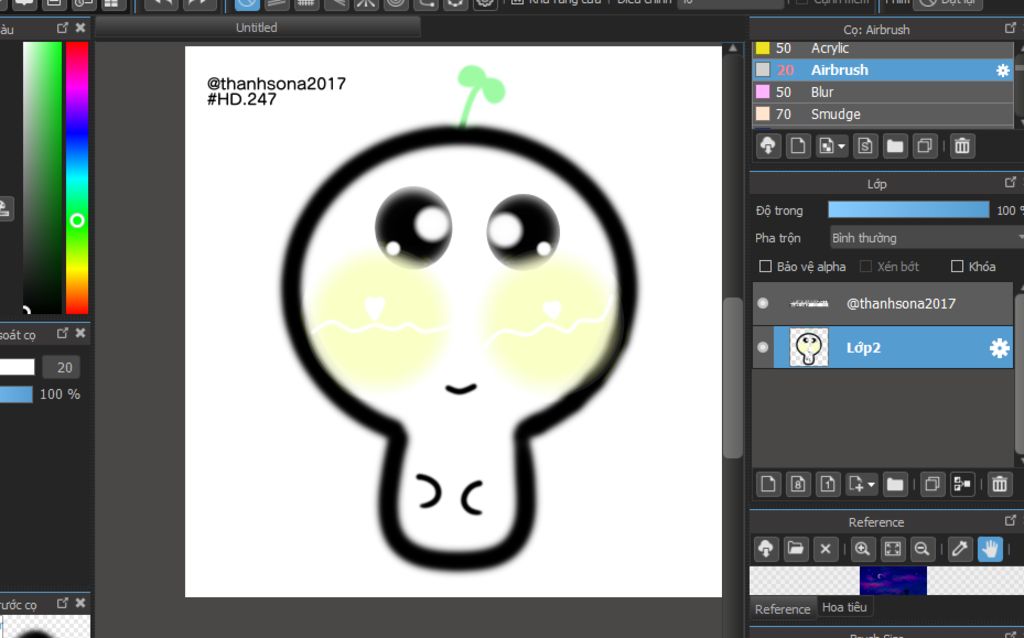1024x638 pixels.
Task: Click the Airbrush brush row
Action: pyautogui.click(x=883, y=70)
